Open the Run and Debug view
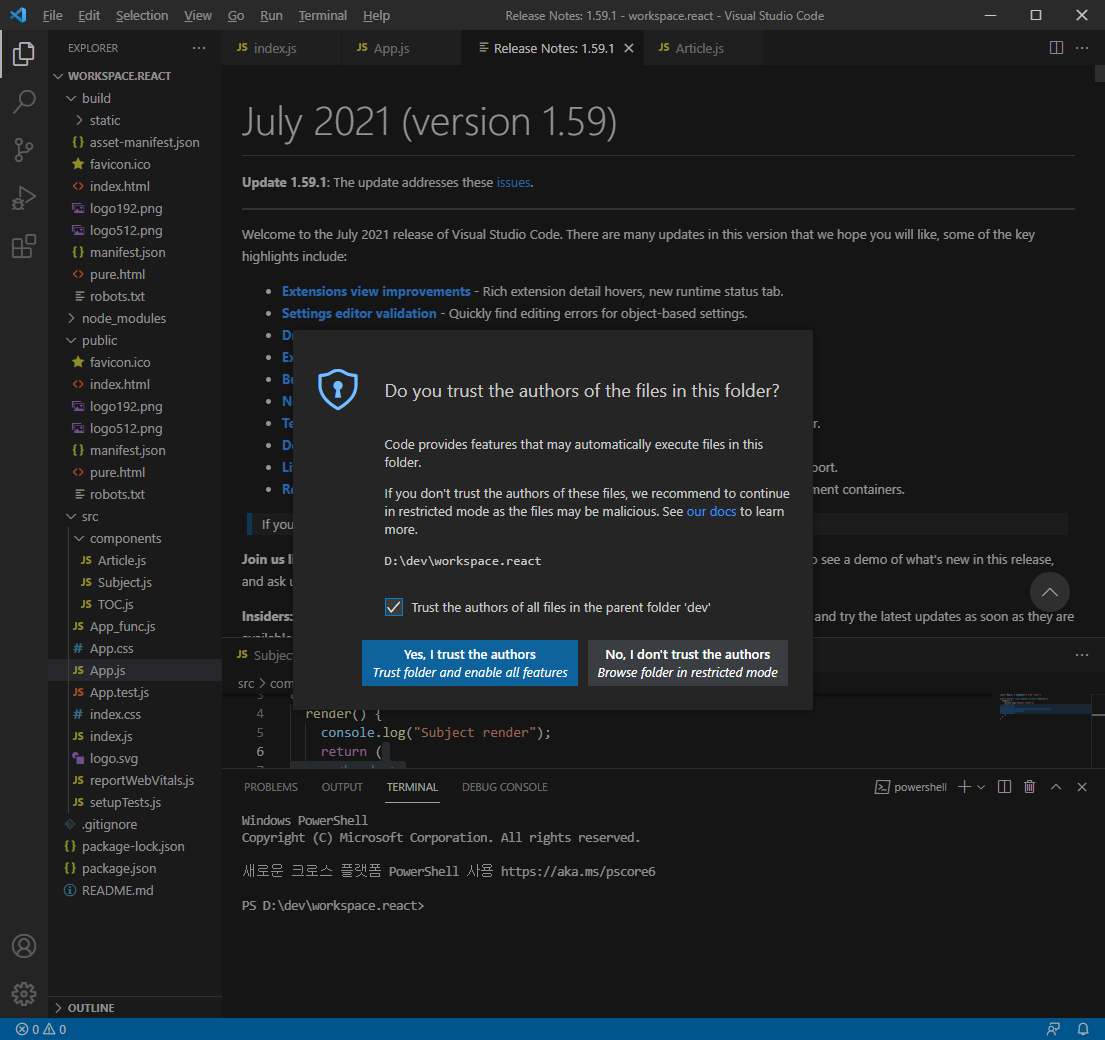 click(24, 198)
